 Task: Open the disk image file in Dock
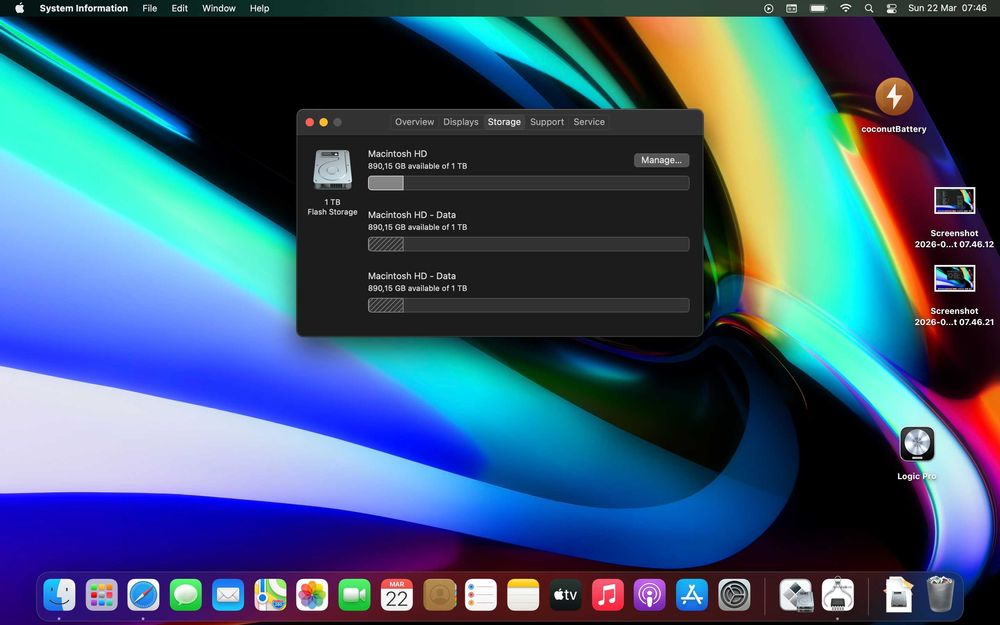click(x=898, y=595)
